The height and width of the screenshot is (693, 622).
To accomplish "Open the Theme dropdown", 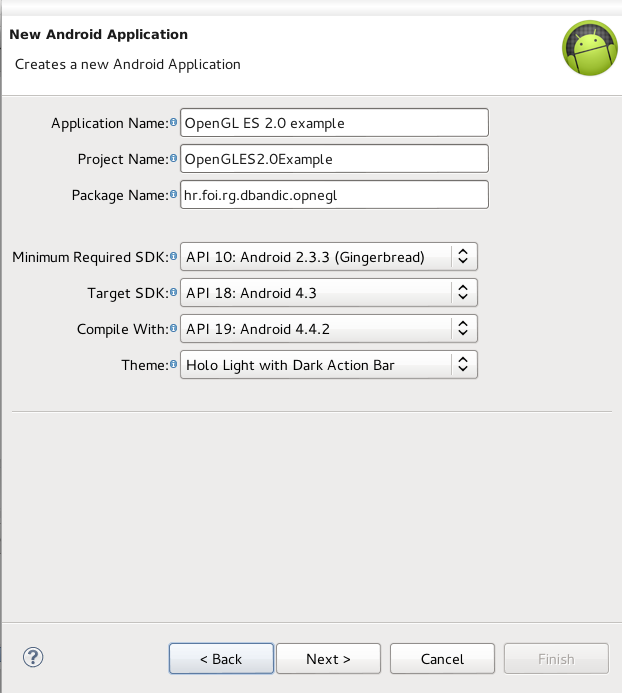I will click(x=329, y=365).
